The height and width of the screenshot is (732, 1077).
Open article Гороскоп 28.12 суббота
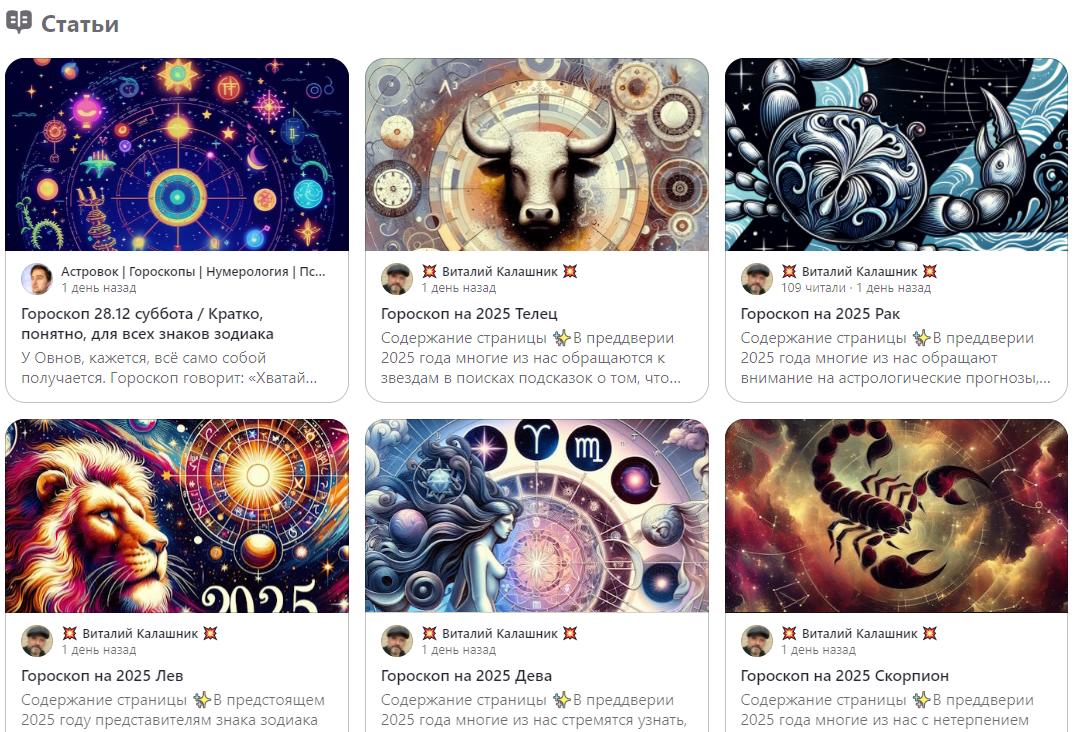(147, 323)
